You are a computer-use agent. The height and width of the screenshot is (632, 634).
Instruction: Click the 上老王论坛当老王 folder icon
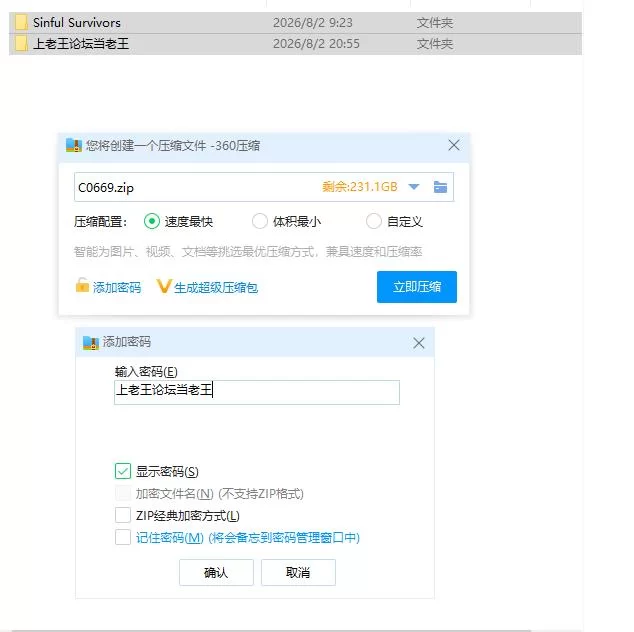point(21,44)
